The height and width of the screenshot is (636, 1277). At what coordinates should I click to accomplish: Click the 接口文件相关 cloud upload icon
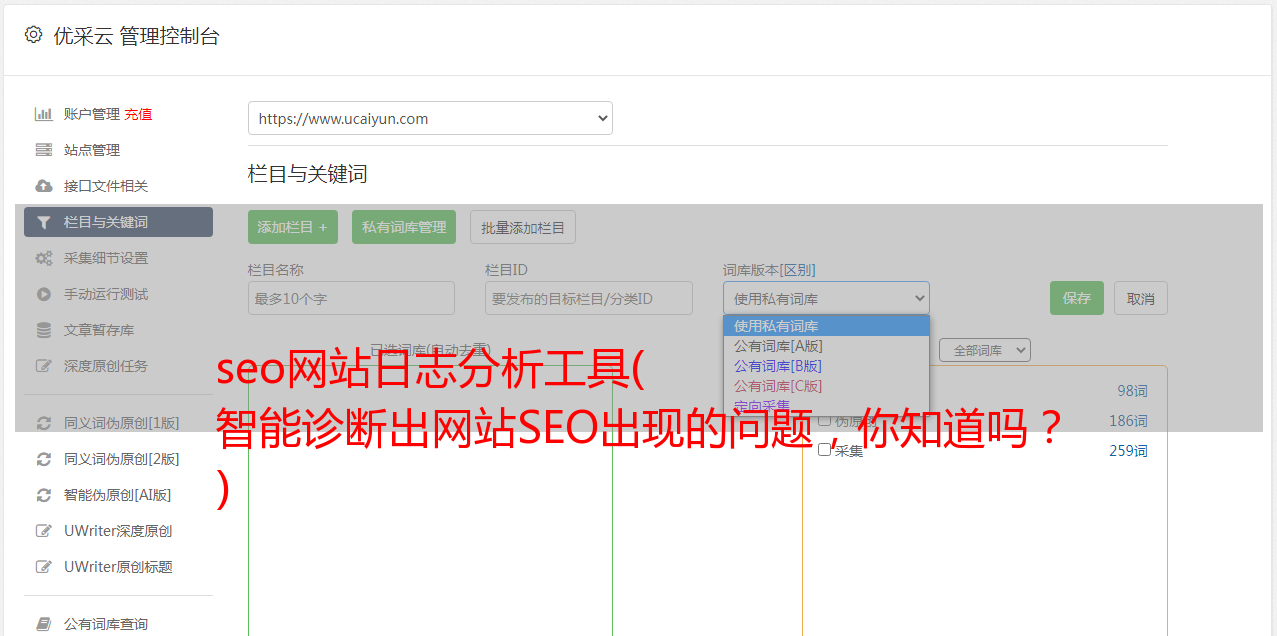pyautogui.click(x=44, y=186)
